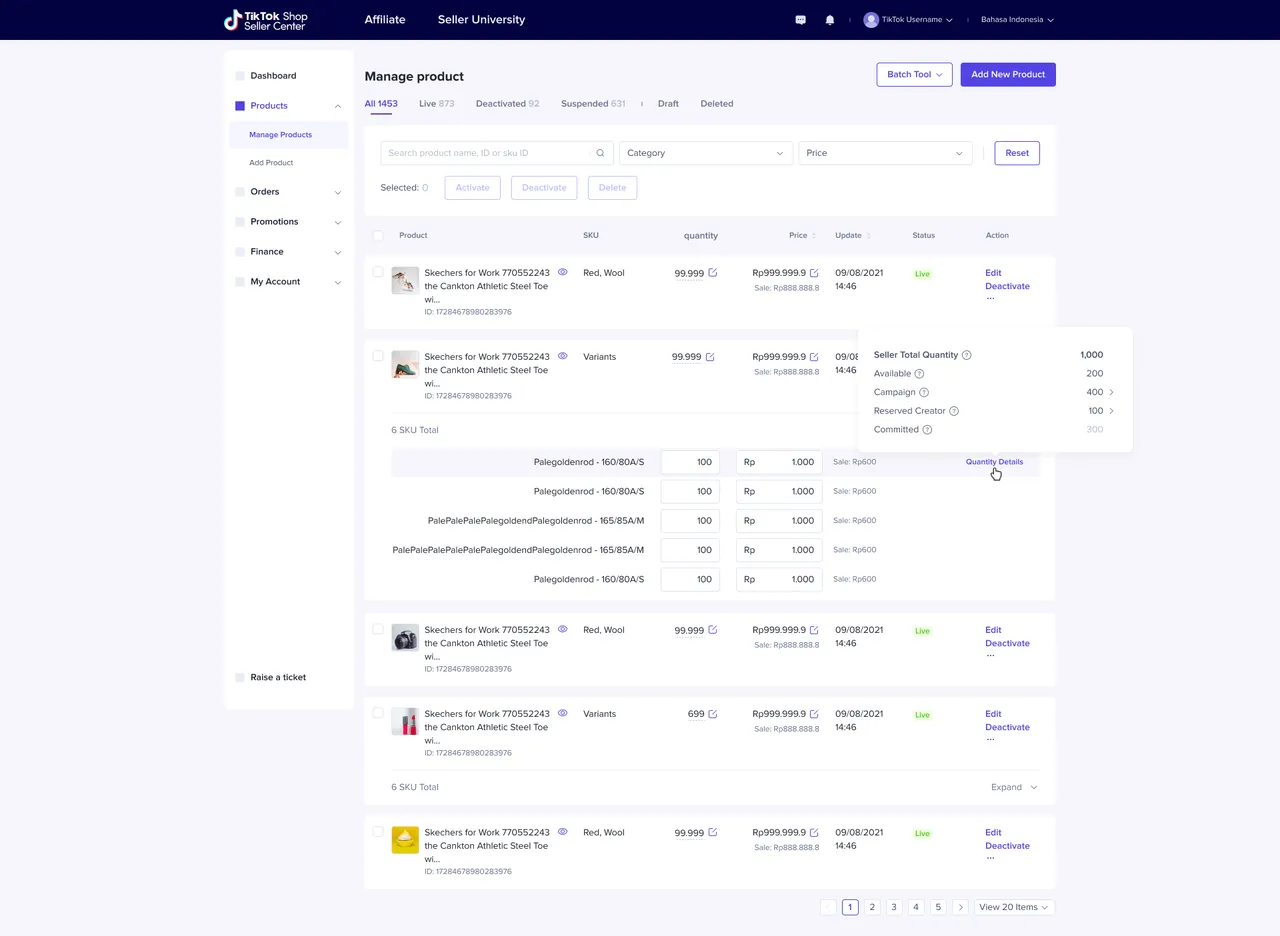The height and width of the screenshot is (936, 1280).
Task: Click the help icon beside Seller Total Quantity
Action: tap(967, 355)
